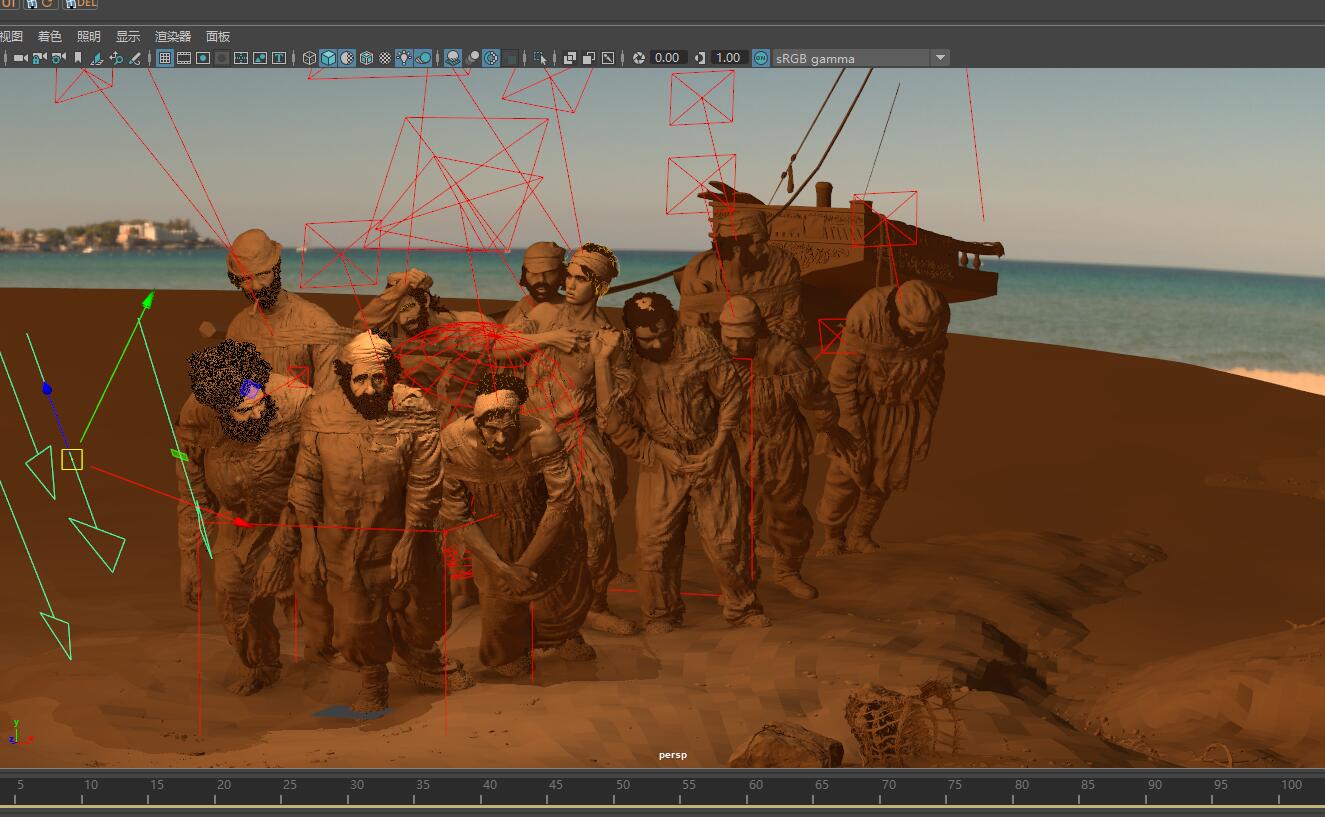Click the yellow square manipulator handle in viewport
1325x817 pixels.
click(72, 459)
